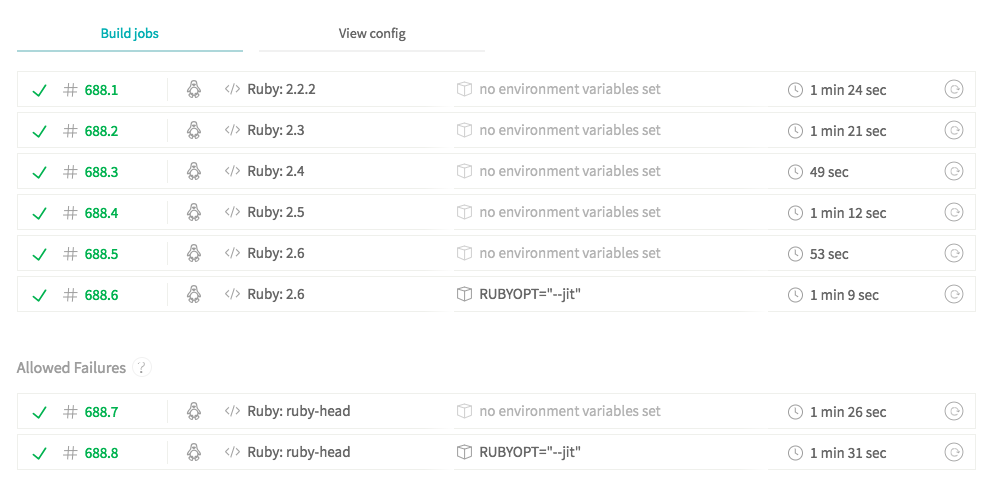The image size is (983, 488).
Task: Open job 688.7 under Allowed Failures
Action: (101, 411)
